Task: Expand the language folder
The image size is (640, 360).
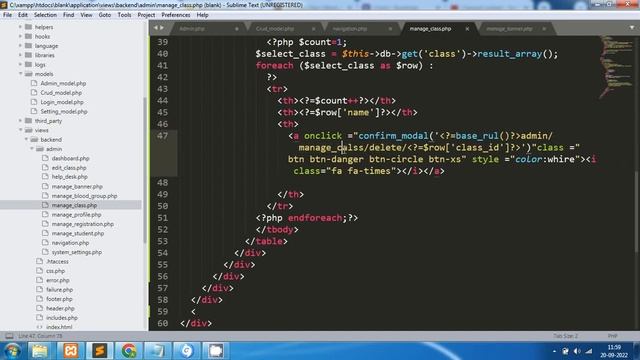Action: tap(20, 46)
